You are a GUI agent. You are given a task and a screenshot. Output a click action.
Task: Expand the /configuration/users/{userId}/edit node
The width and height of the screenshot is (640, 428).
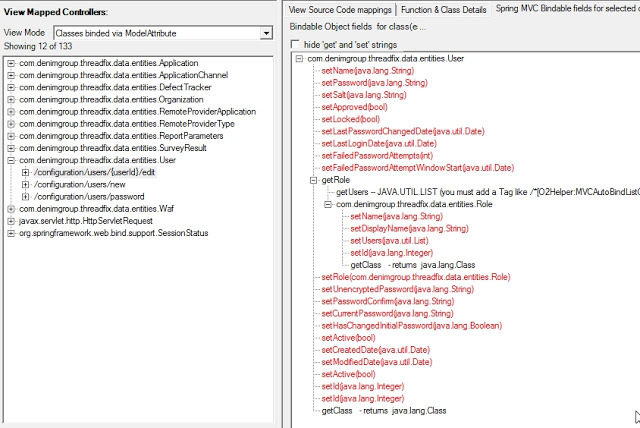[x=25, y=172]
